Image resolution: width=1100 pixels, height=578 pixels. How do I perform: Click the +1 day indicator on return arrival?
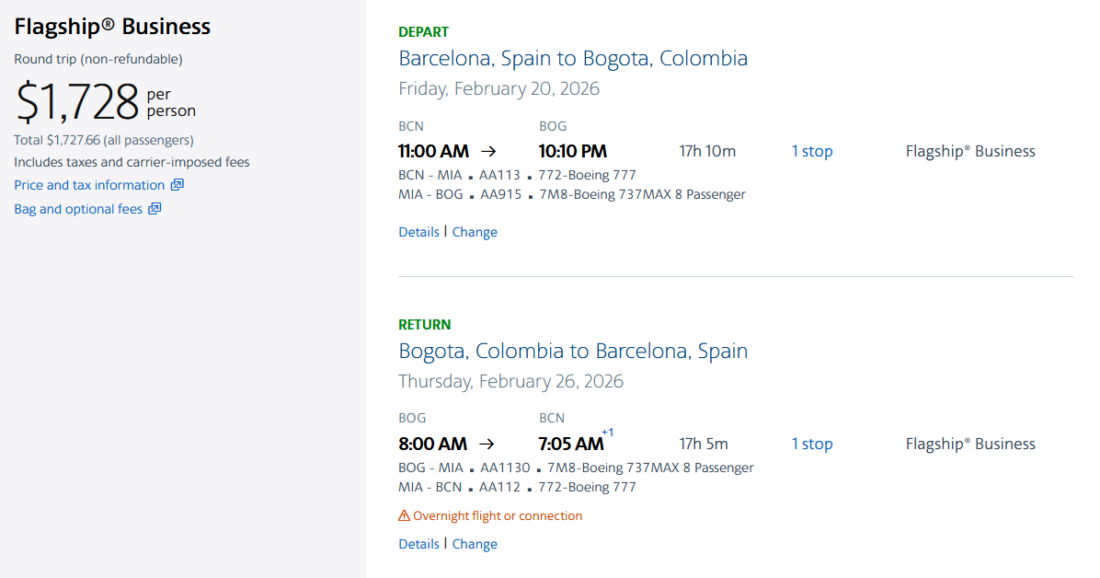tap(607, 432)
